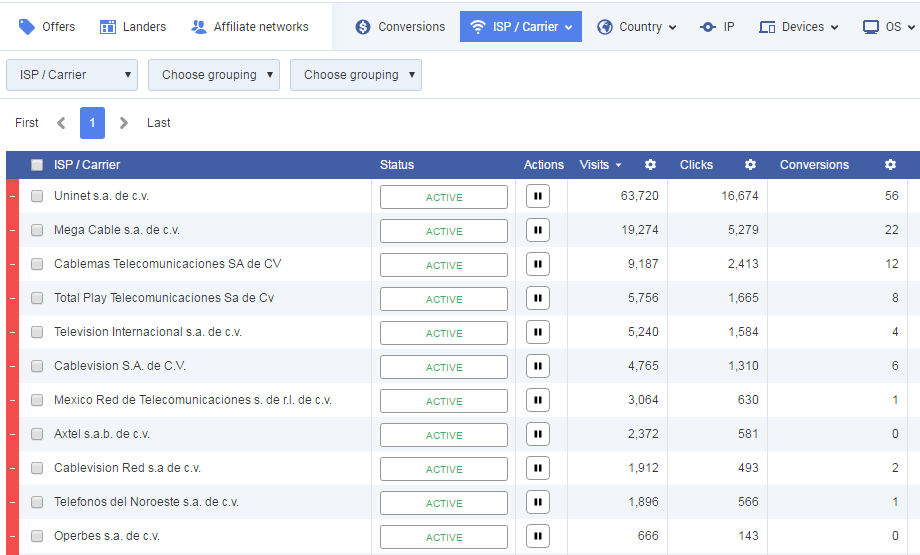Pause Cablemas Telecomunicaciones SA de CV
Viewport: 920px width, 555px height.
click(537, 264)
